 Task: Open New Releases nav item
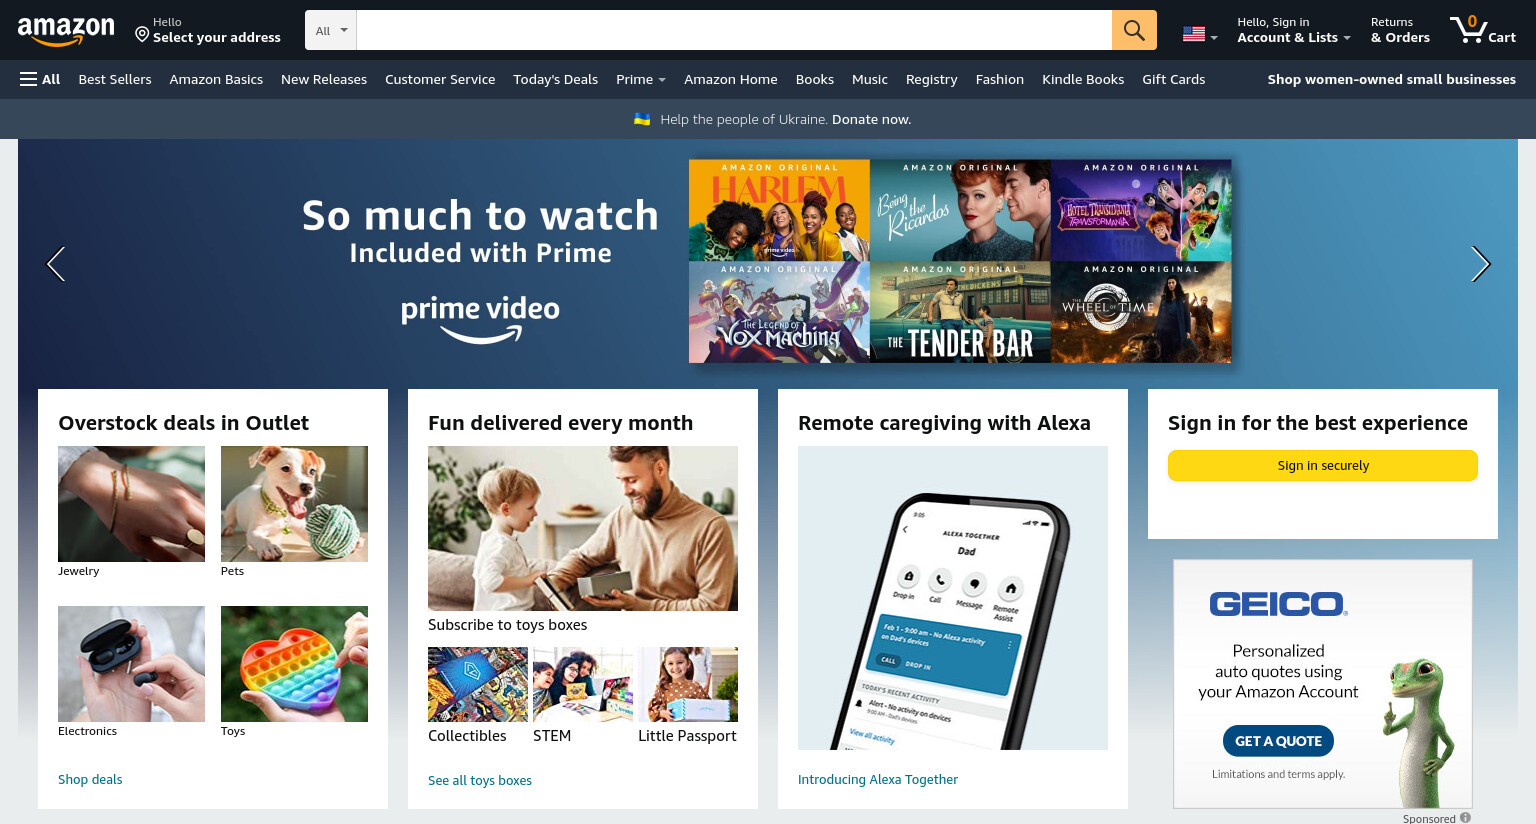(324, 79)
